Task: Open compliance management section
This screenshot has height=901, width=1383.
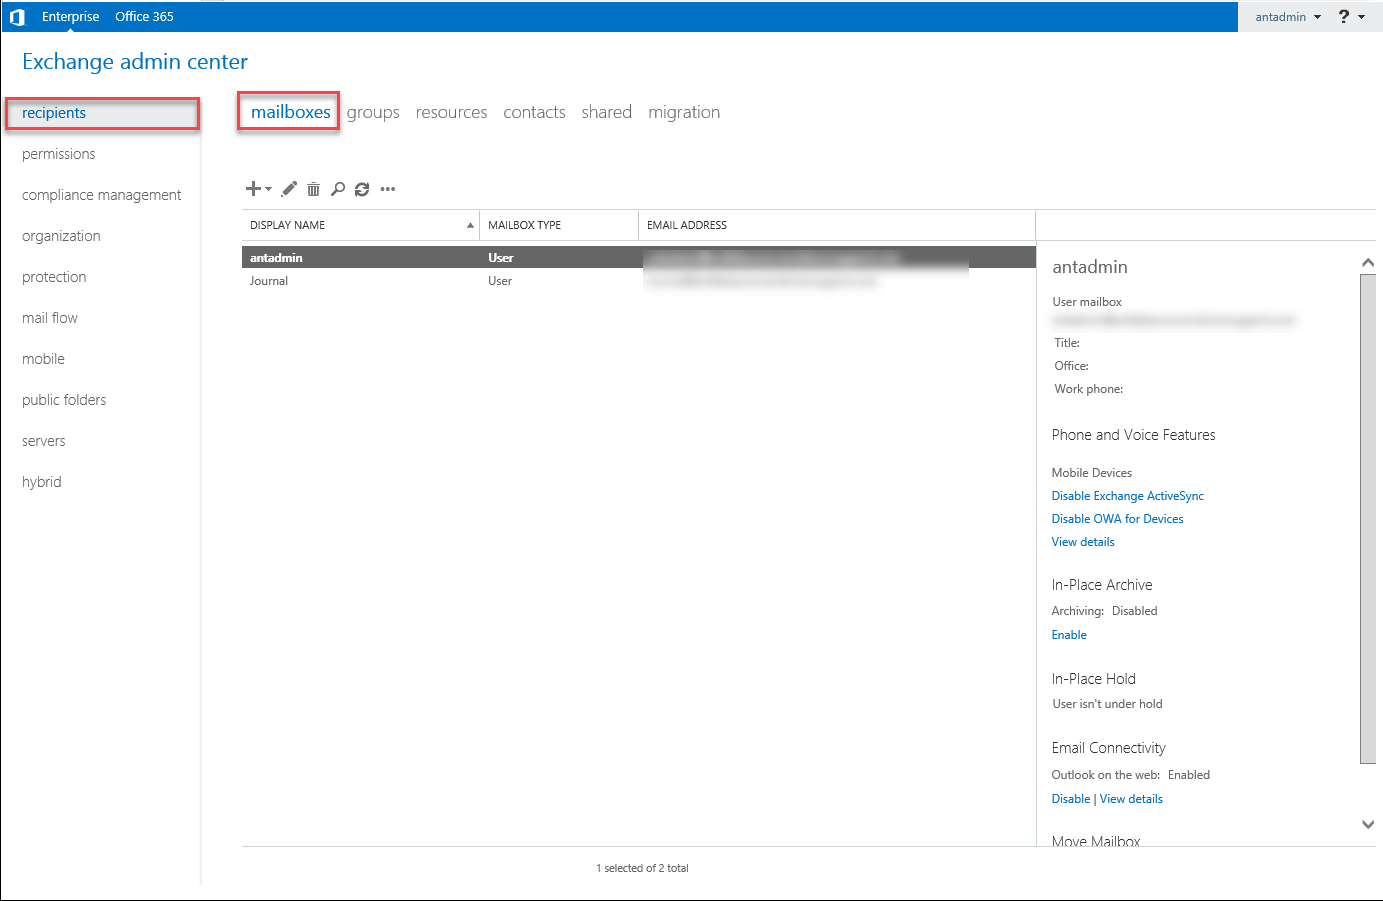Action: [x=102, y=195]
